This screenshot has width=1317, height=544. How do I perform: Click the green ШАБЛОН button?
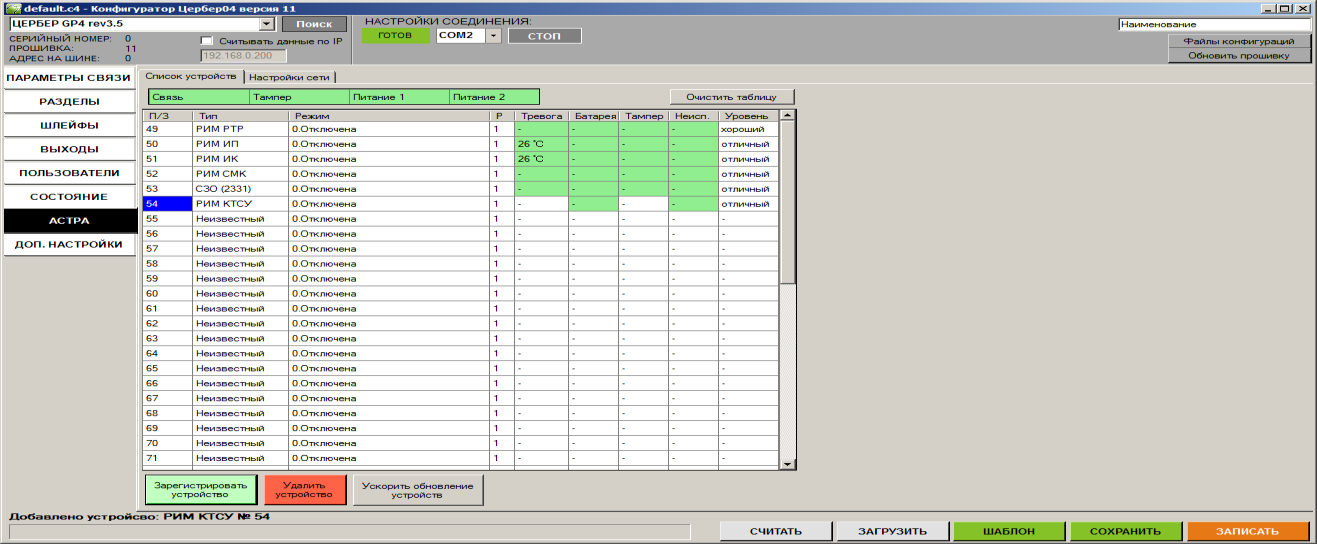click(1009, 531)
